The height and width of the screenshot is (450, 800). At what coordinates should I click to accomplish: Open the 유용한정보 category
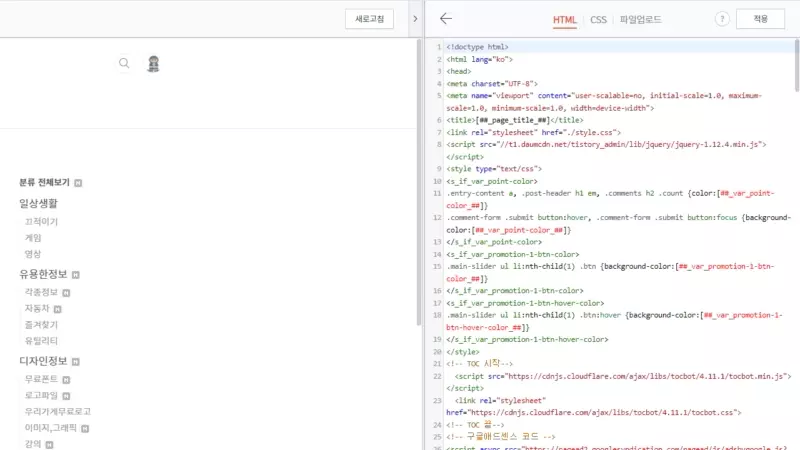[x=43, y=274]
